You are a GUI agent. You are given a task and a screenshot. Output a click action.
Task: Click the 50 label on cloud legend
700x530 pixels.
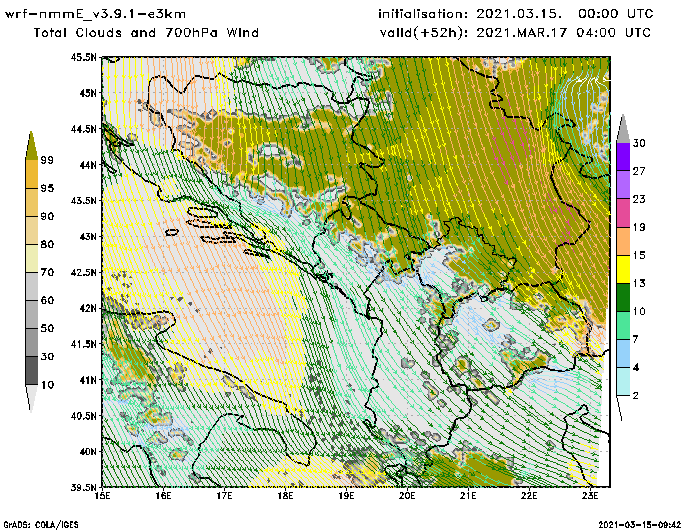click(47, 328)
